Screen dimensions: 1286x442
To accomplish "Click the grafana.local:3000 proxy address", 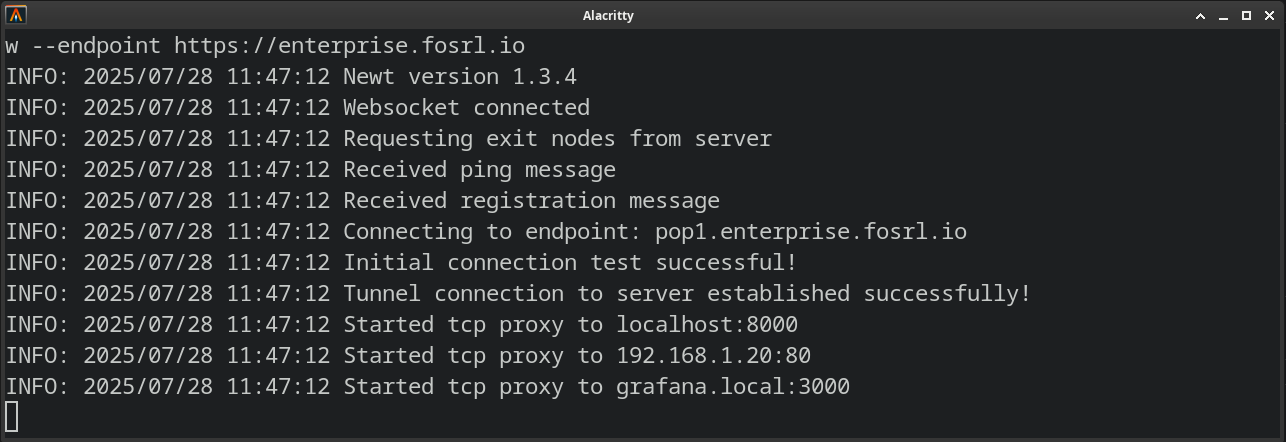I will [733, 387].
